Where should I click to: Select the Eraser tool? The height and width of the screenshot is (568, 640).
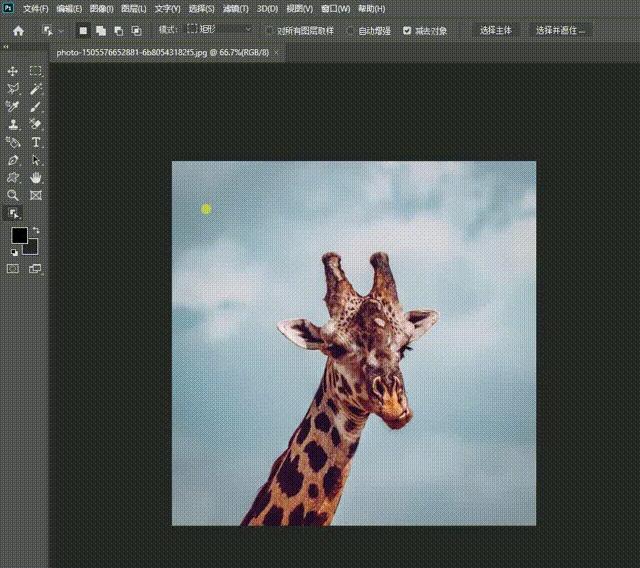36,124
